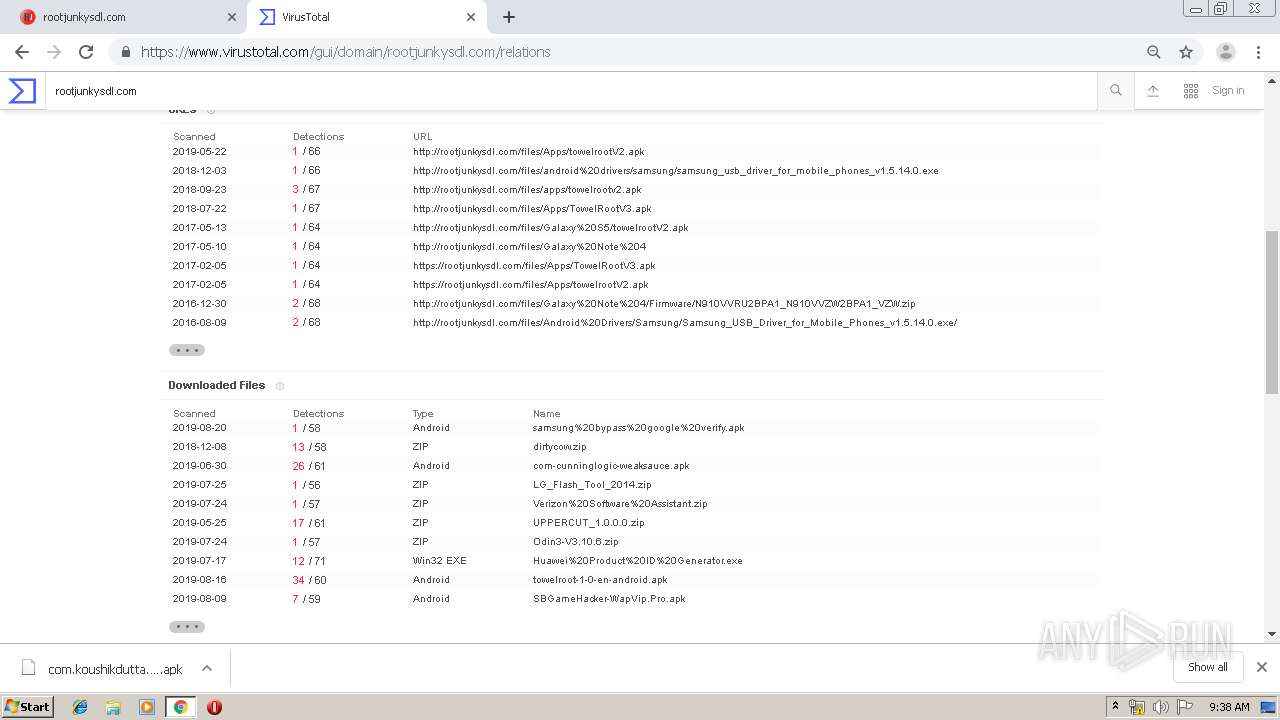Click the Galaxy%20Note%204 URL dated 2017-05-10
Viewport: 1280px width, 720px height.
coord(530,247)
